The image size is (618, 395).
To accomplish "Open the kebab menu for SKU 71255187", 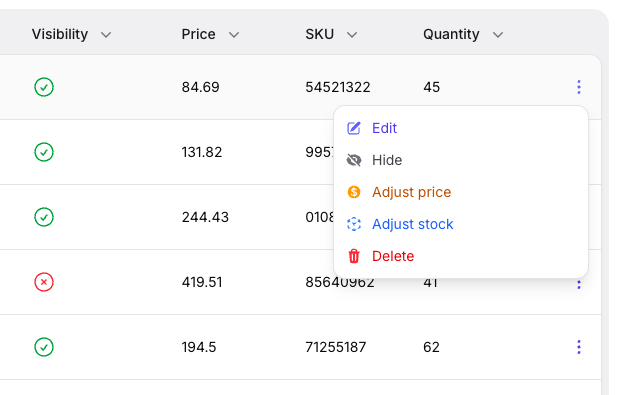I will coord(579,347).
